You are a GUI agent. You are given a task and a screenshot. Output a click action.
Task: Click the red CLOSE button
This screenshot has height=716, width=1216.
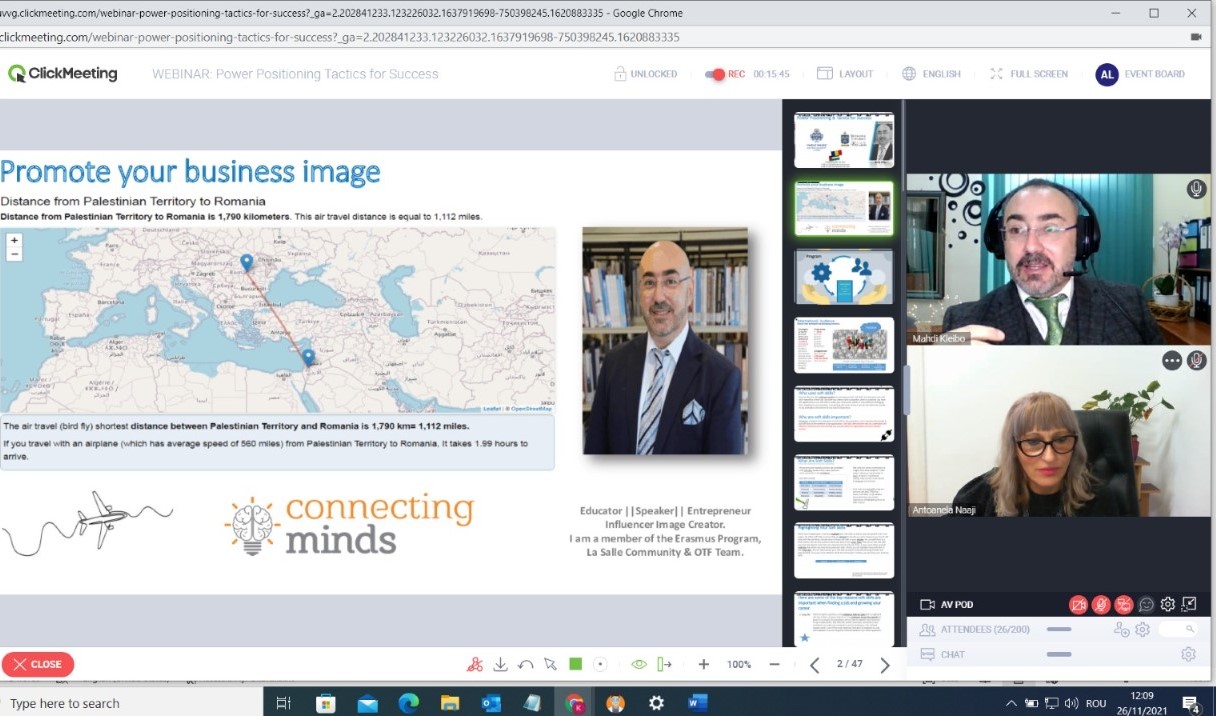38,664
